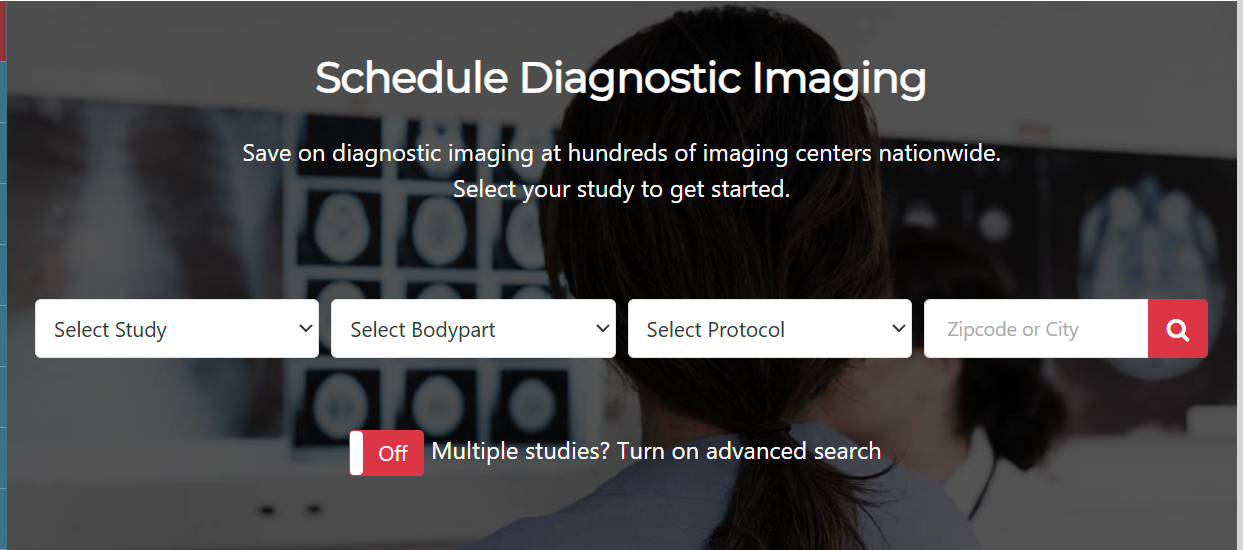Click "Select your study to get started" text
The height and width of the screenshot is (550, 1243).
click(x=621, y=189)
